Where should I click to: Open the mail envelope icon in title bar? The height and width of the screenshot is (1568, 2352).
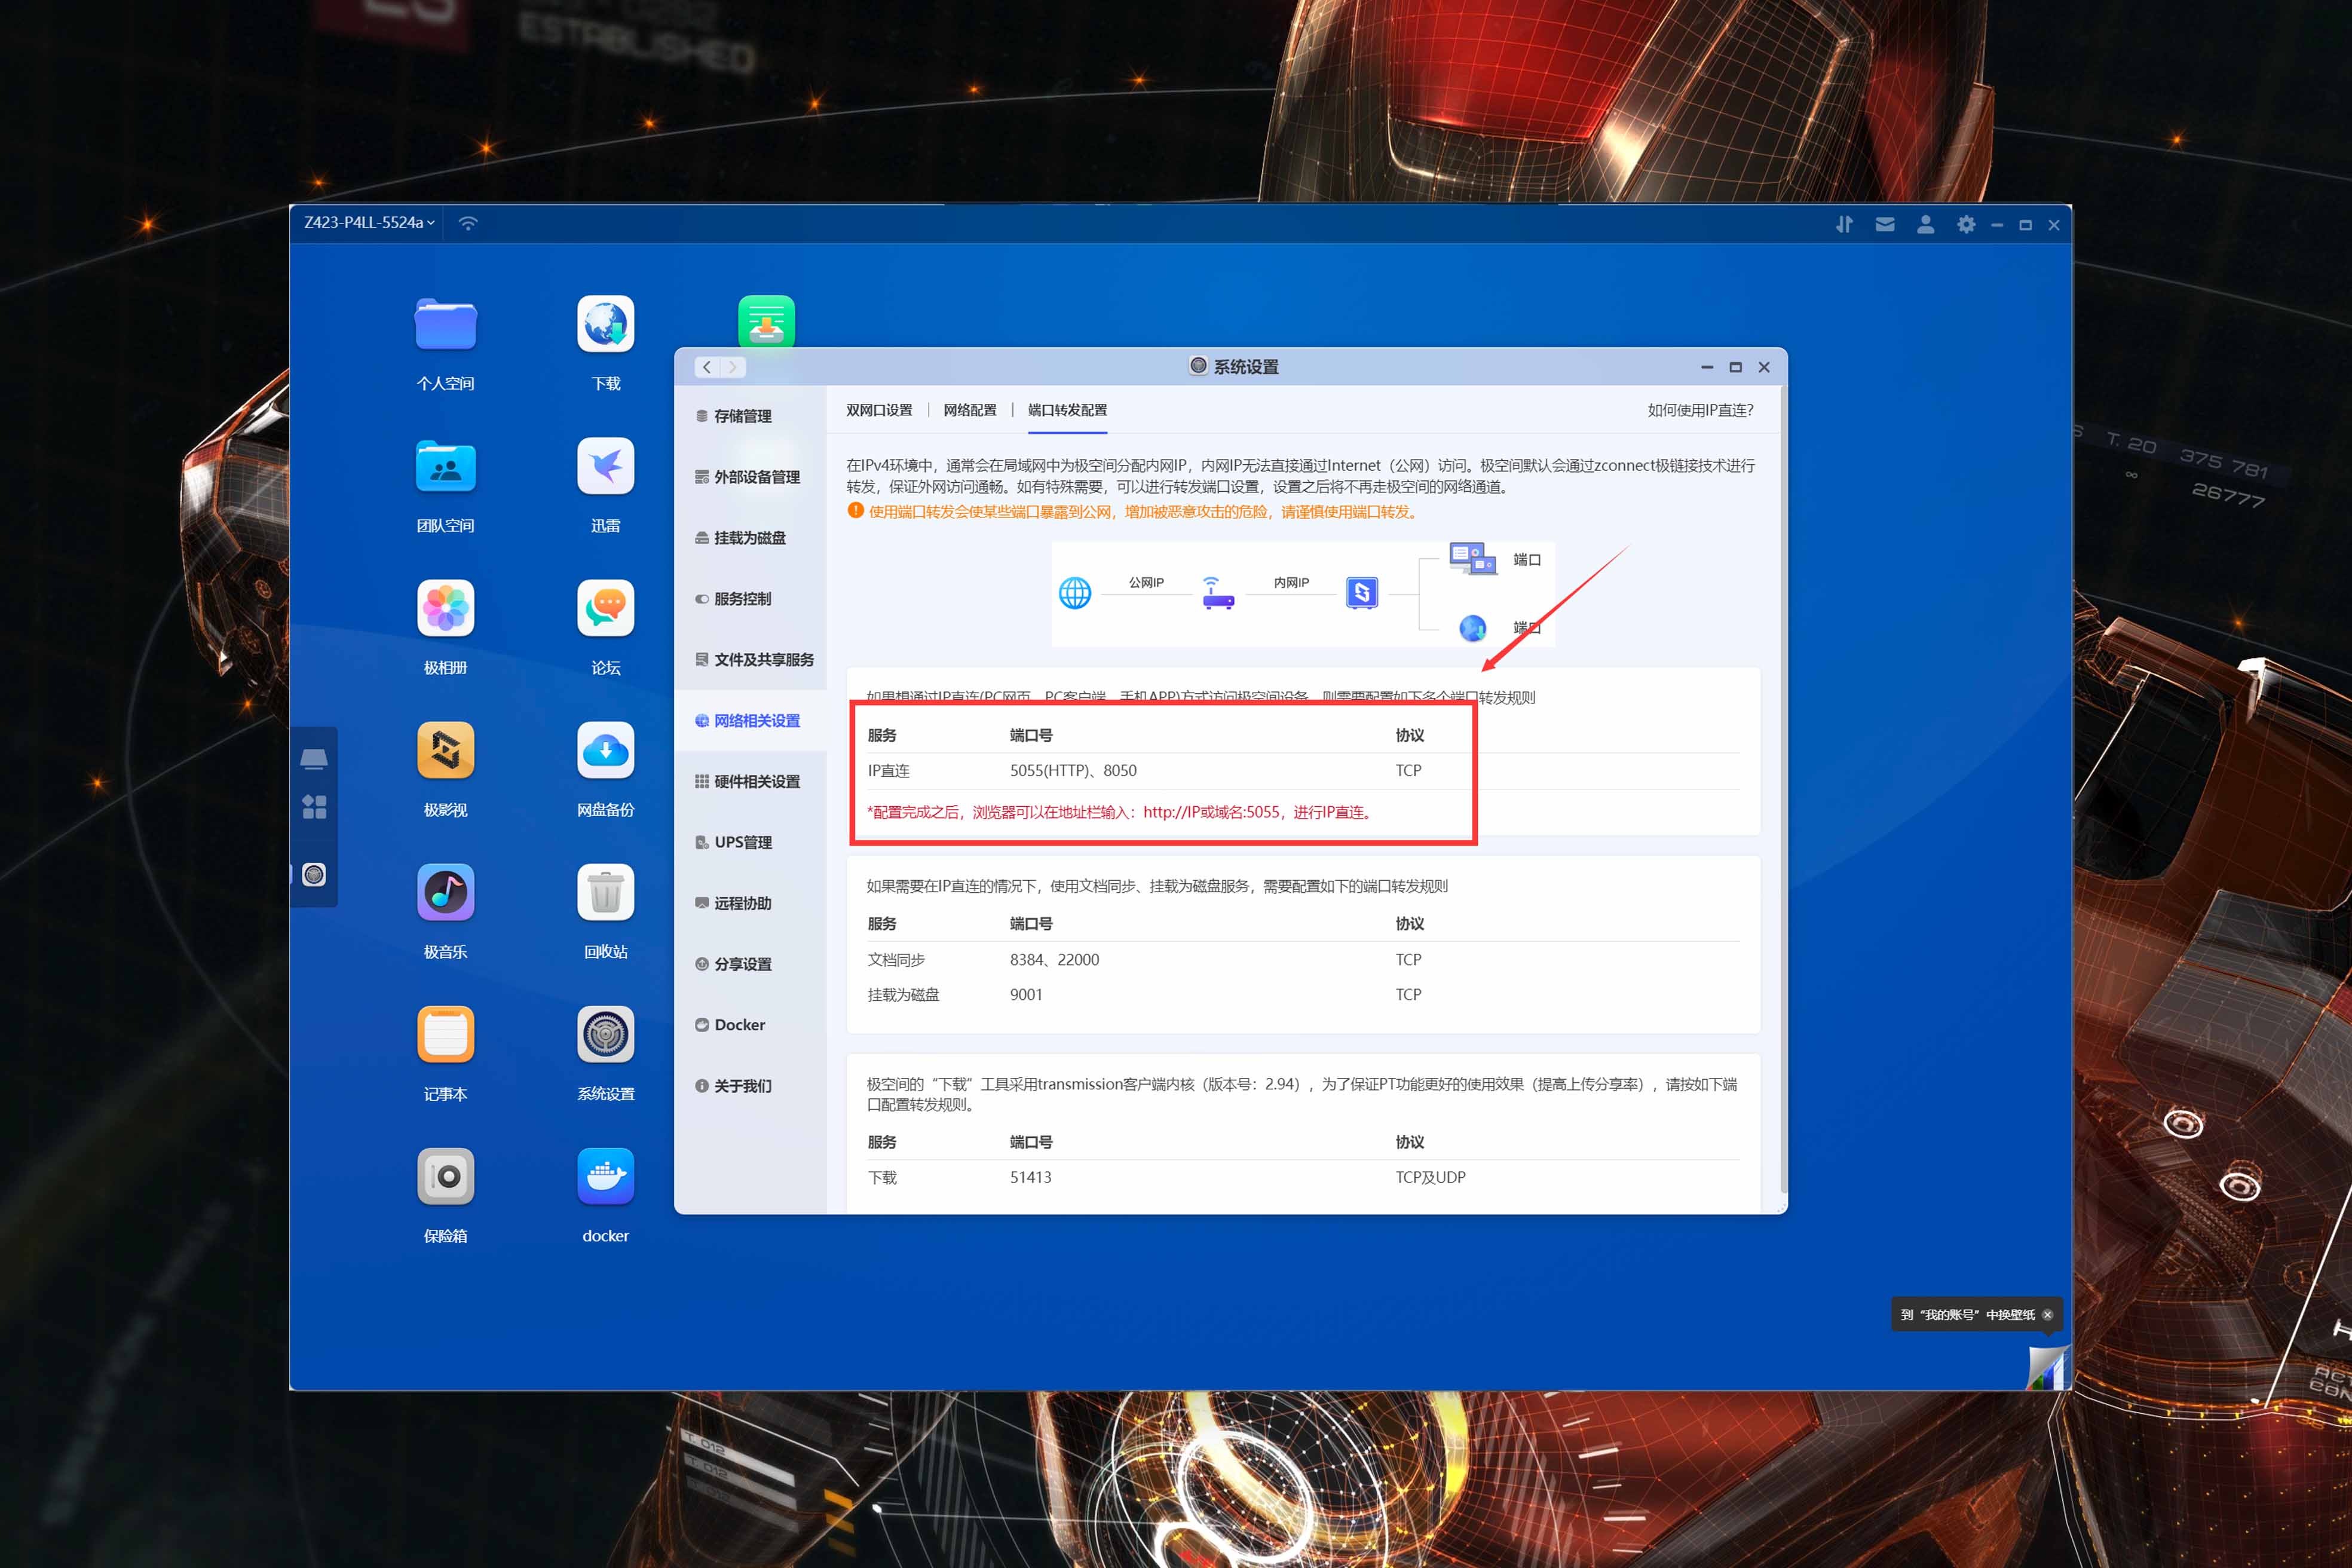tap(1885, 225)
